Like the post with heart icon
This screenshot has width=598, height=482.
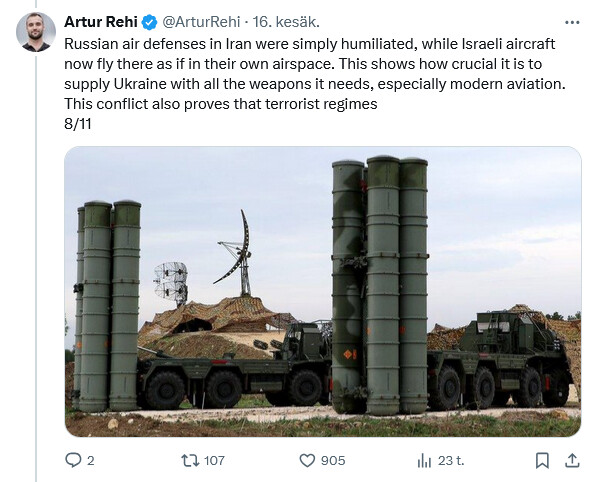tap(307, 461)
